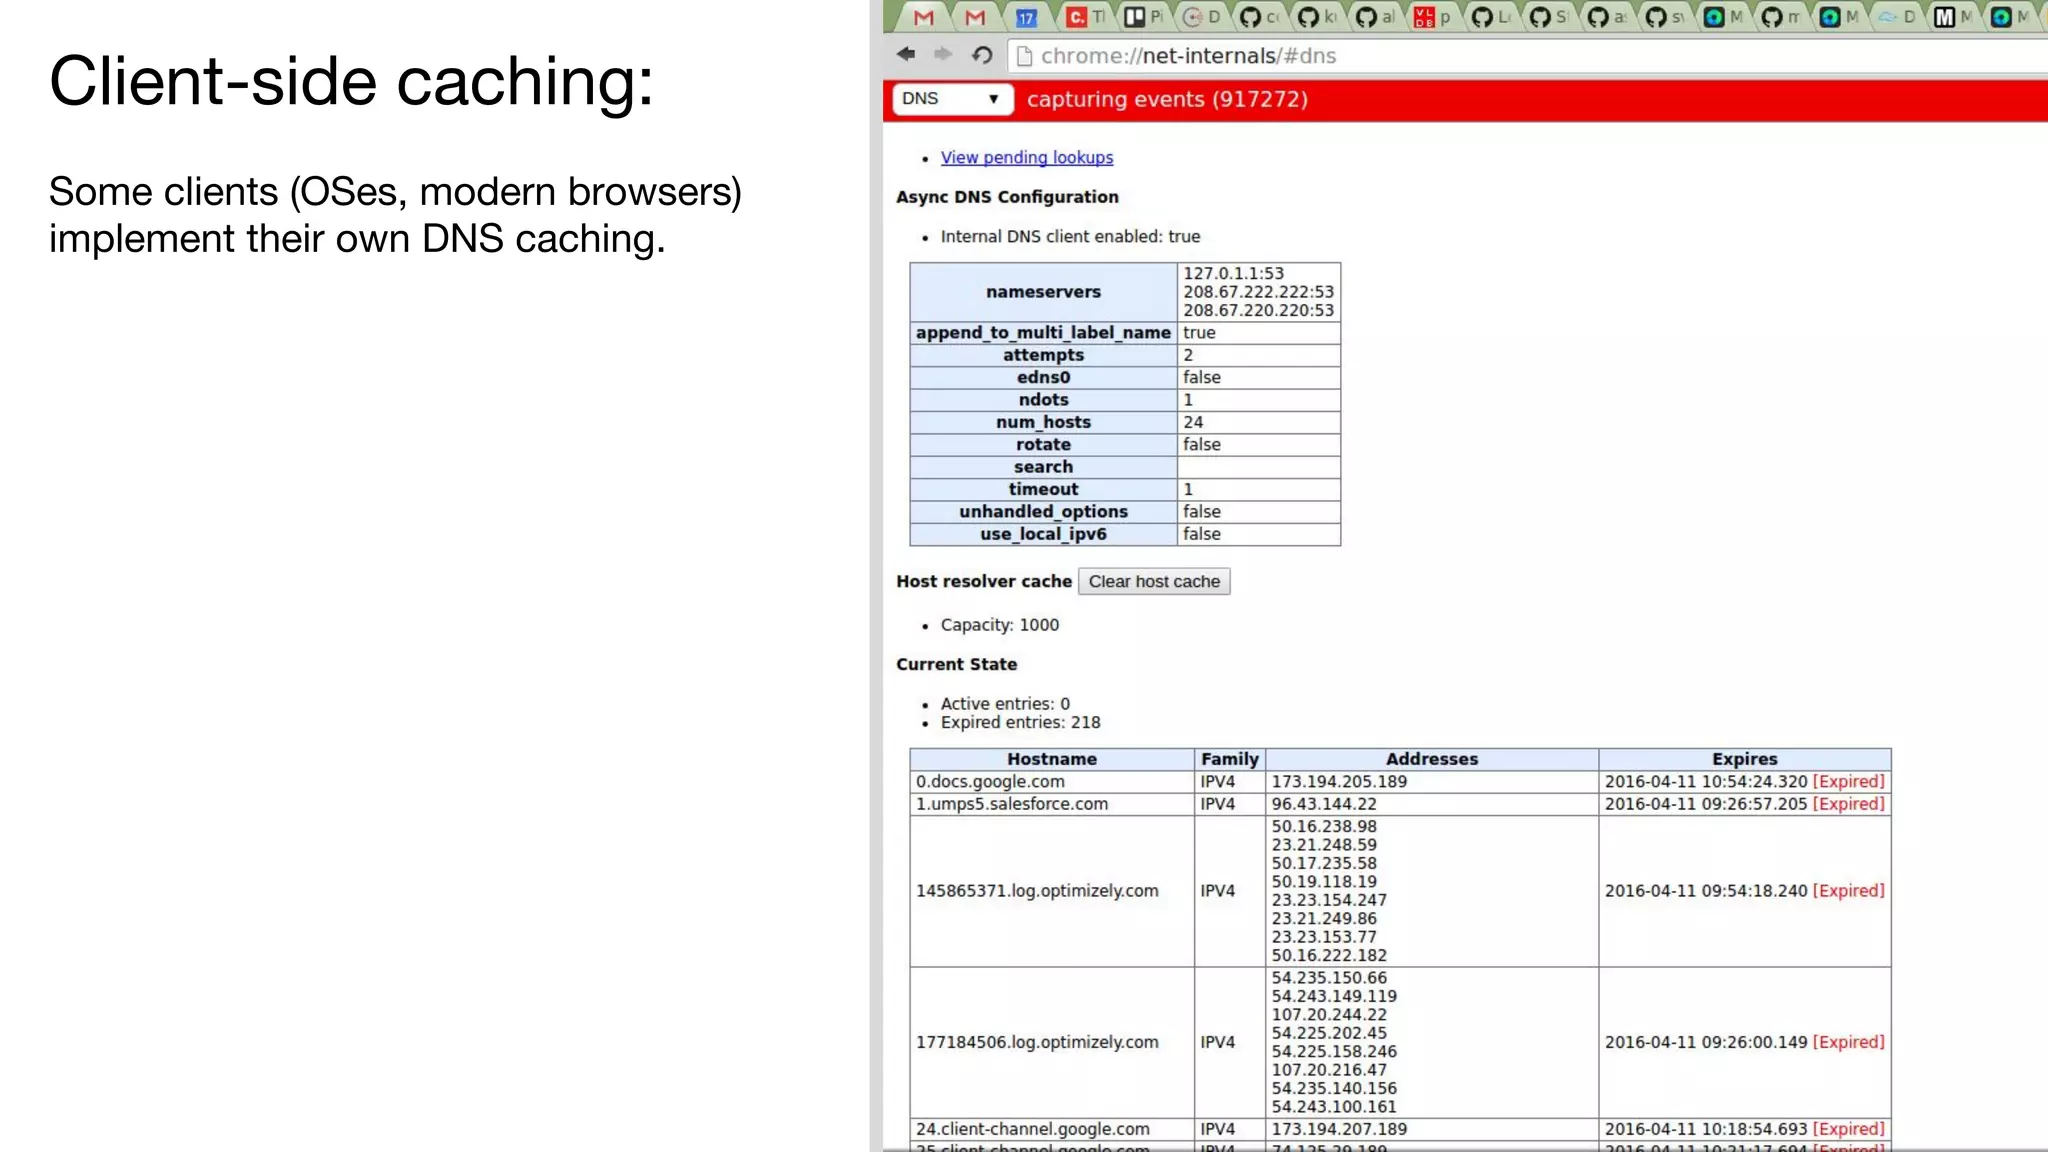Click the append_to_multi_label_name row label
This screenshot has height=1152, width=2048.
1043,333
